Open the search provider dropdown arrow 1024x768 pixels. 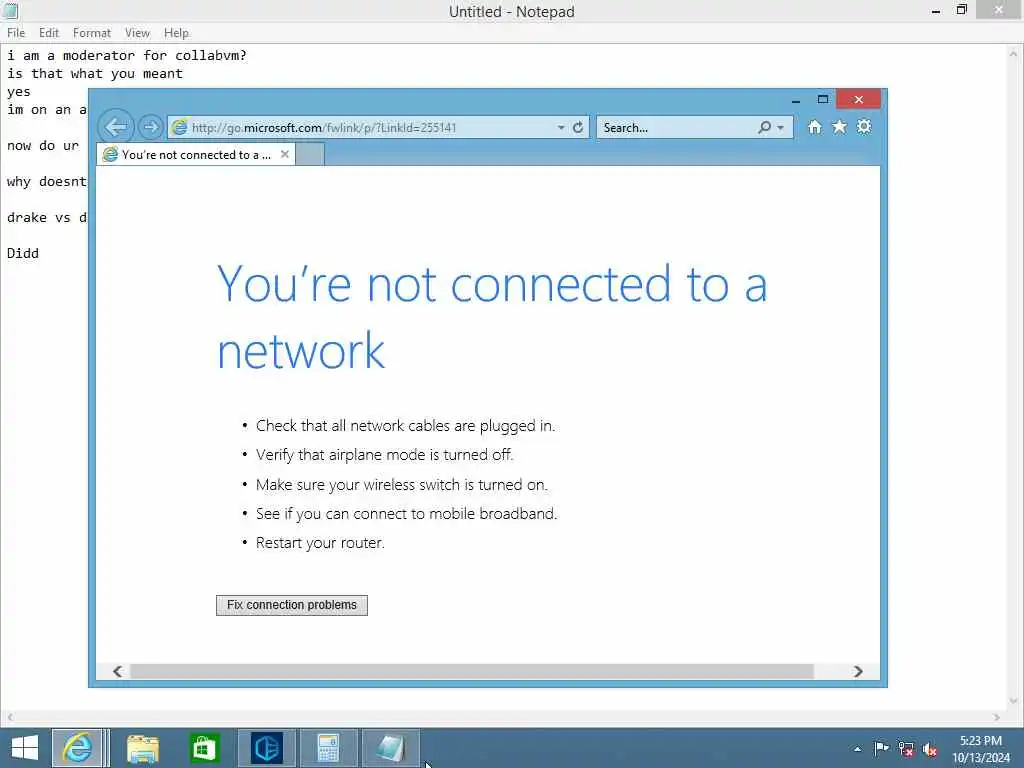pos(780,127)
